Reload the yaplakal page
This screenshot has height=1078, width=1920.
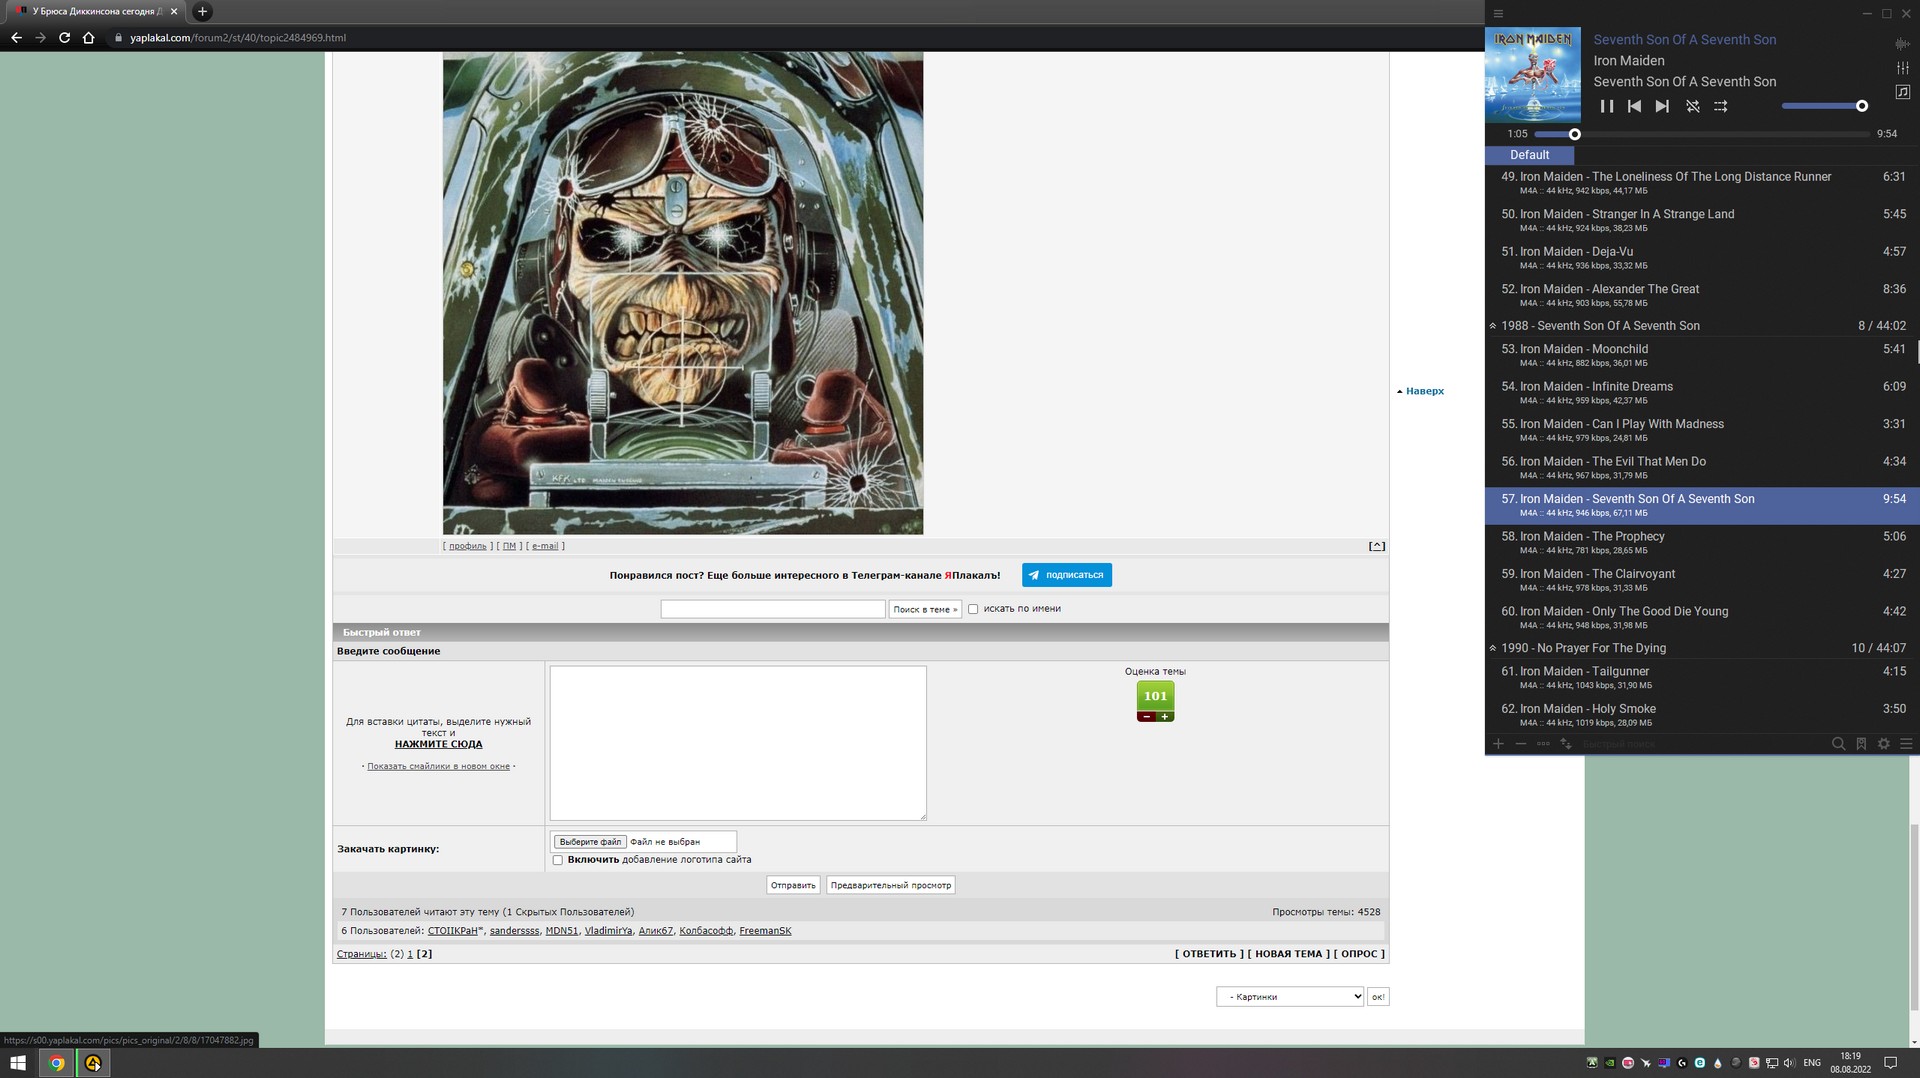64,38
